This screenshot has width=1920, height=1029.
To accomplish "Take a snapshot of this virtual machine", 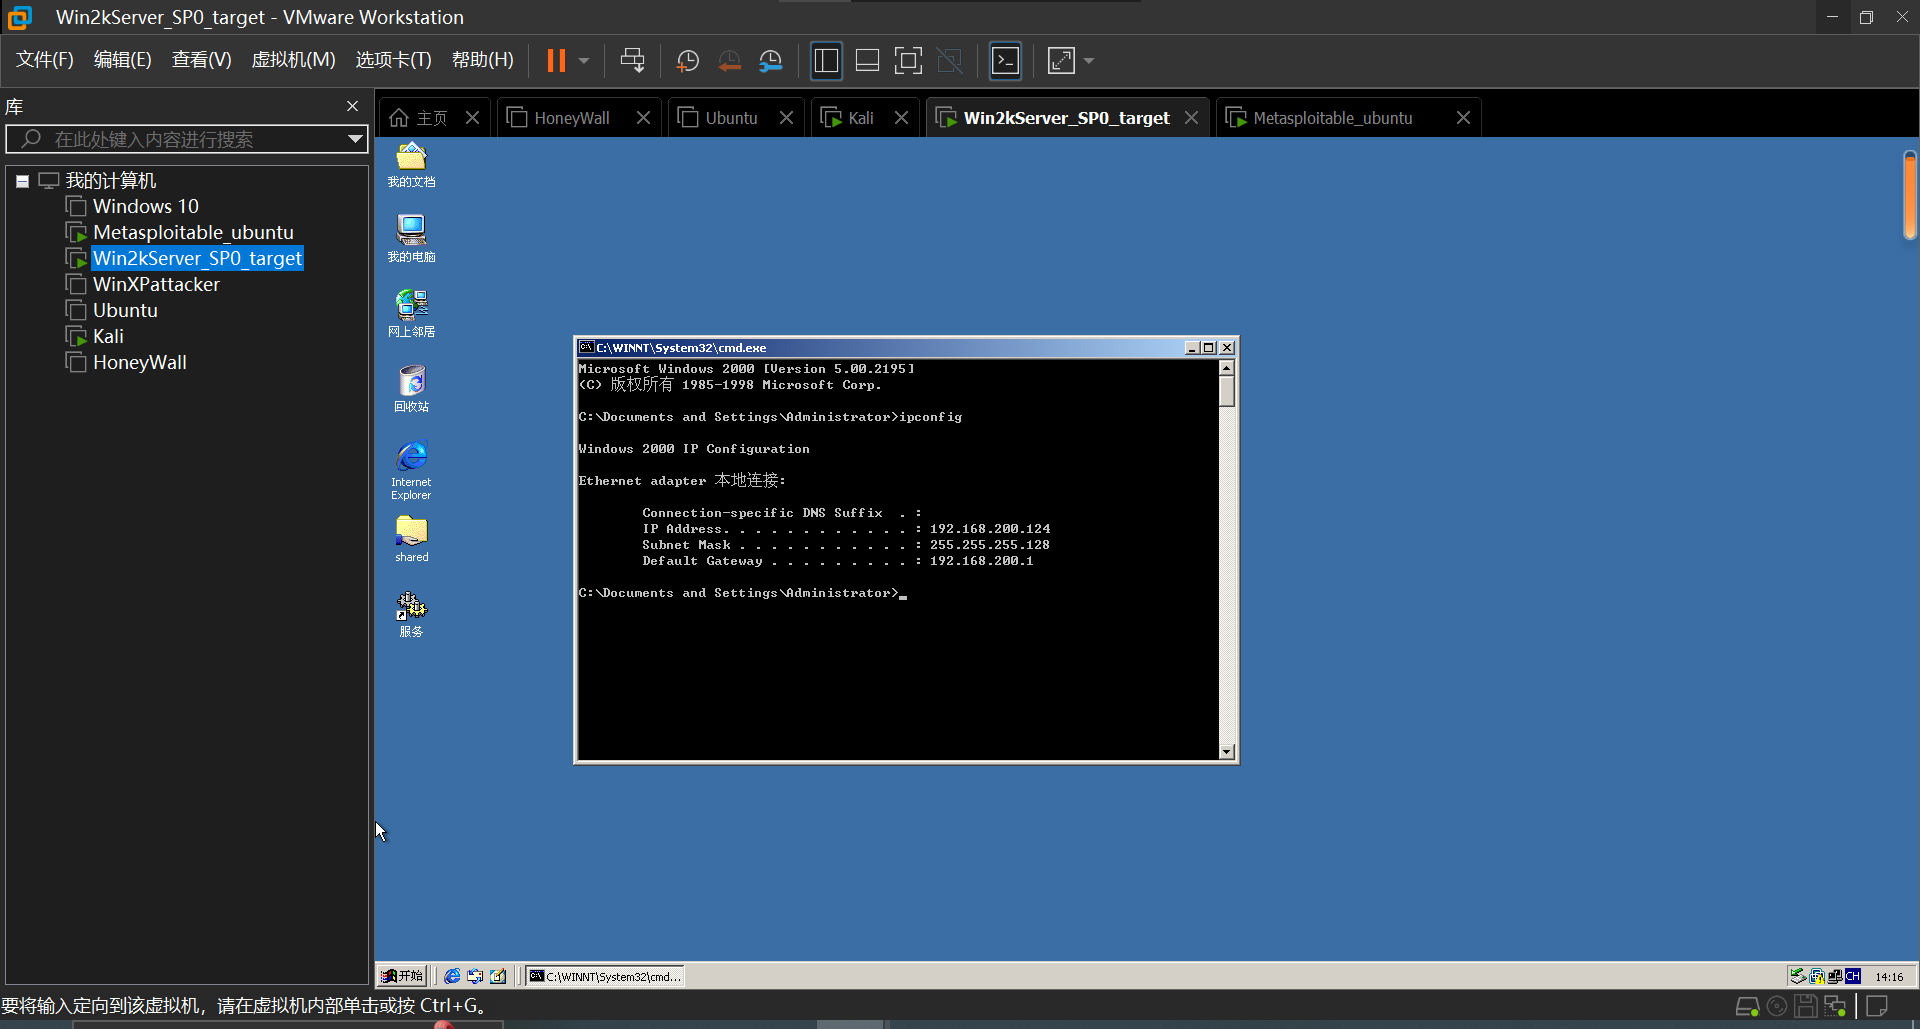I will [x=688, y=61].
